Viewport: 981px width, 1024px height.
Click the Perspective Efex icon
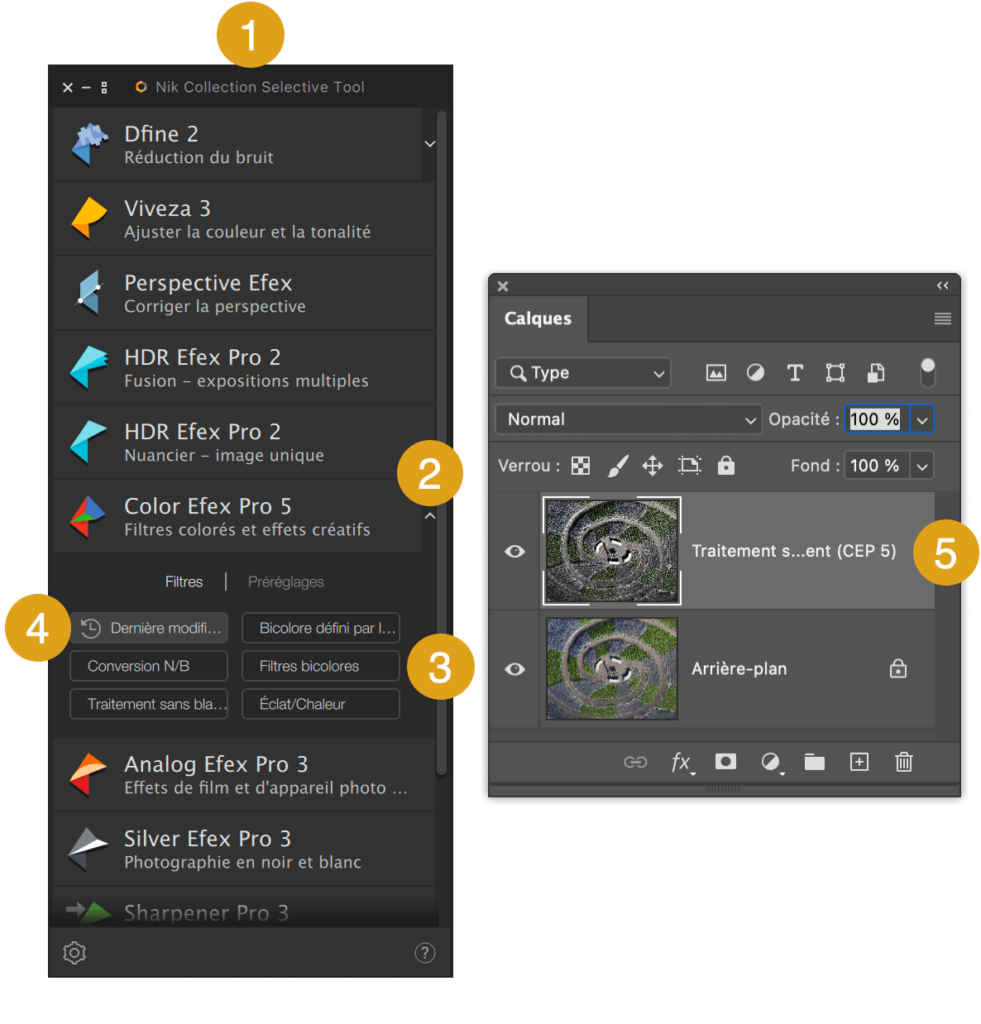(x=89, y=293)
